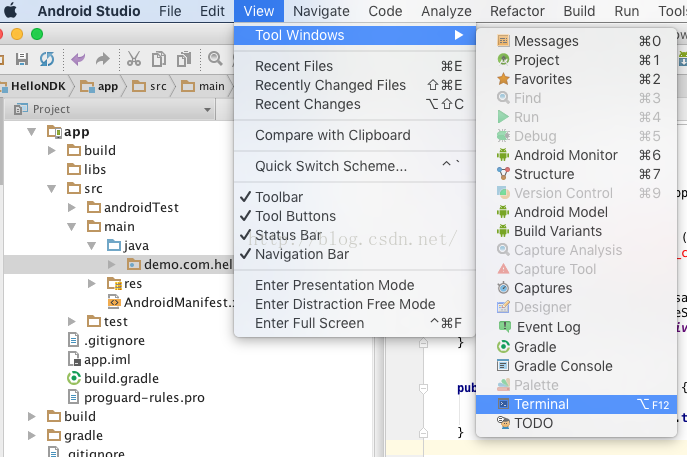Expand the androidTest folder
Viewport: 687px width, 457px height.
72,207
